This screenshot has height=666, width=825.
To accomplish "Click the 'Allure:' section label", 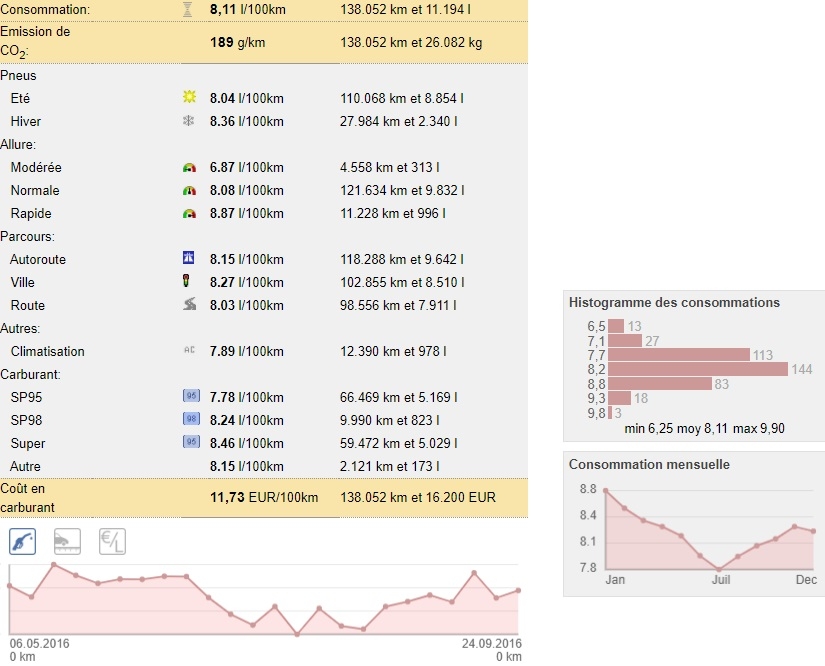I will pos(18,145).
